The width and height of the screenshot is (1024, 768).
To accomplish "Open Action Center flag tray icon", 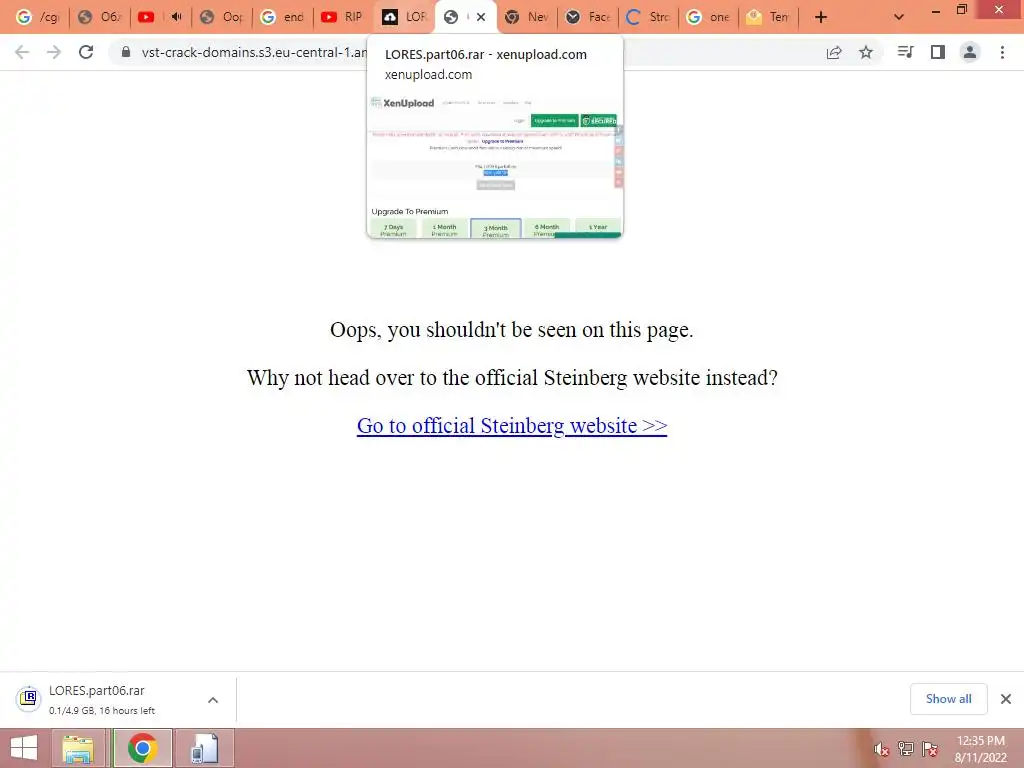I will pyautogui.click(x=930, y=749).
